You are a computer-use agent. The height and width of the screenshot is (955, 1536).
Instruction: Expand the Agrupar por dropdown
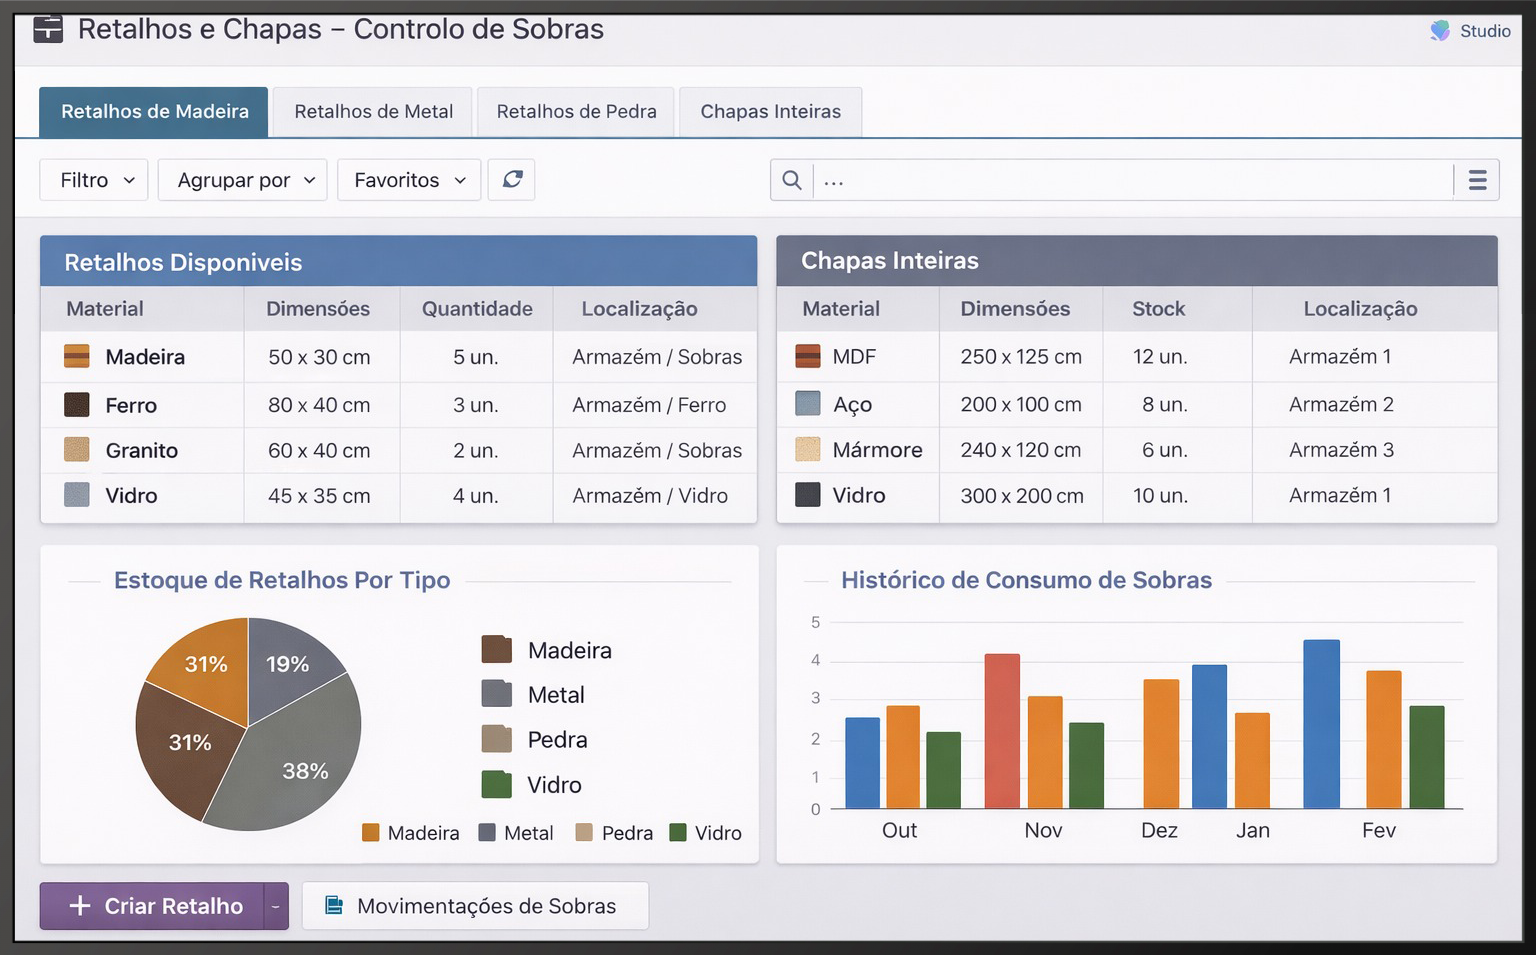(x=243, y=180)
